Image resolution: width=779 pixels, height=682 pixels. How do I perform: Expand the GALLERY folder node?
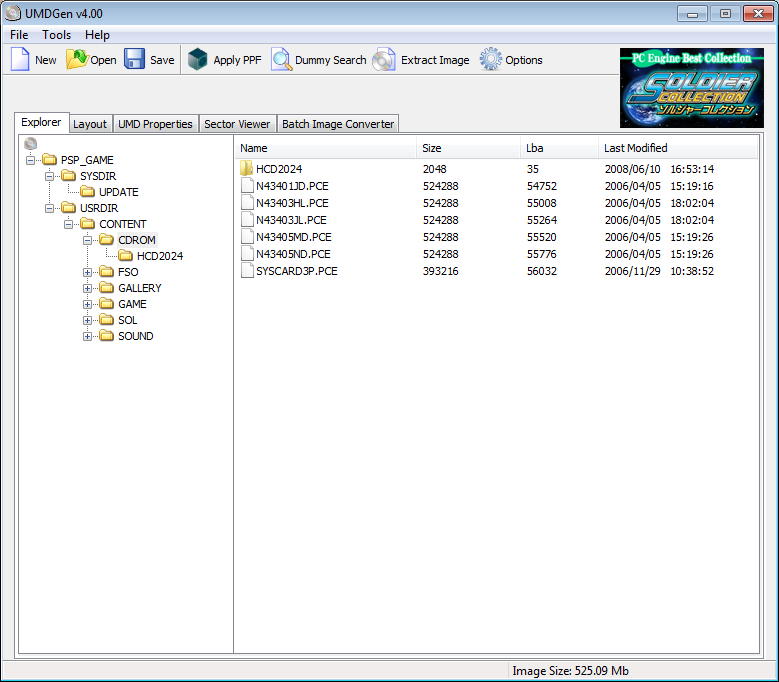pyautogui.click(x=88, y=288)
